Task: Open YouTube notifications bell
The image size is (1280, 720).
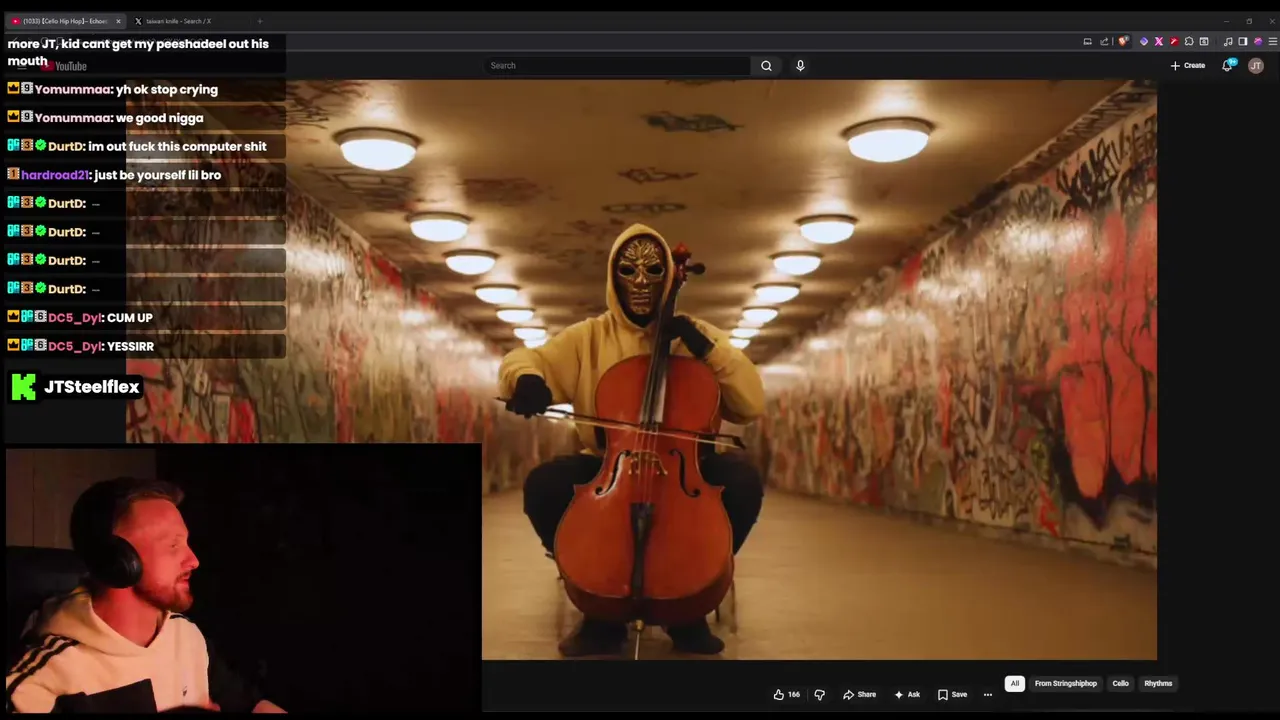Action: tap(1228, 65)
